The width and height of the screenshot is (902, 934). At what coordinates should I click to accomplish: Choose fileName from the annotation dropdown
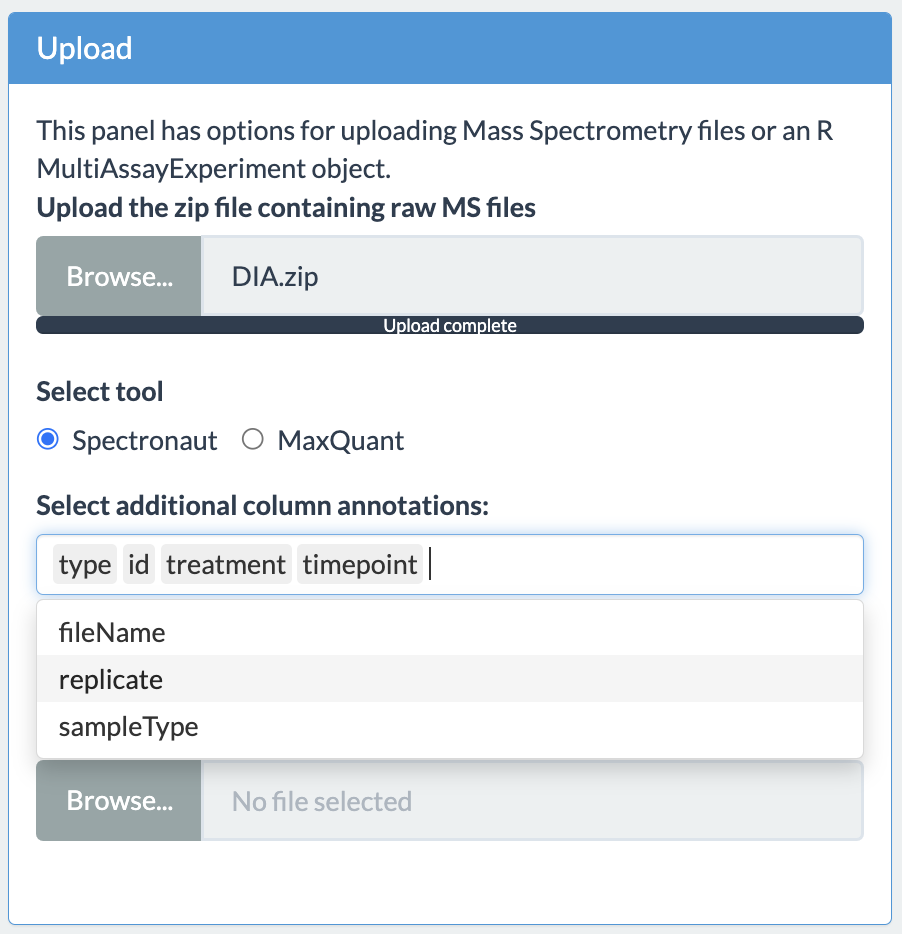[x=450, y=632]
